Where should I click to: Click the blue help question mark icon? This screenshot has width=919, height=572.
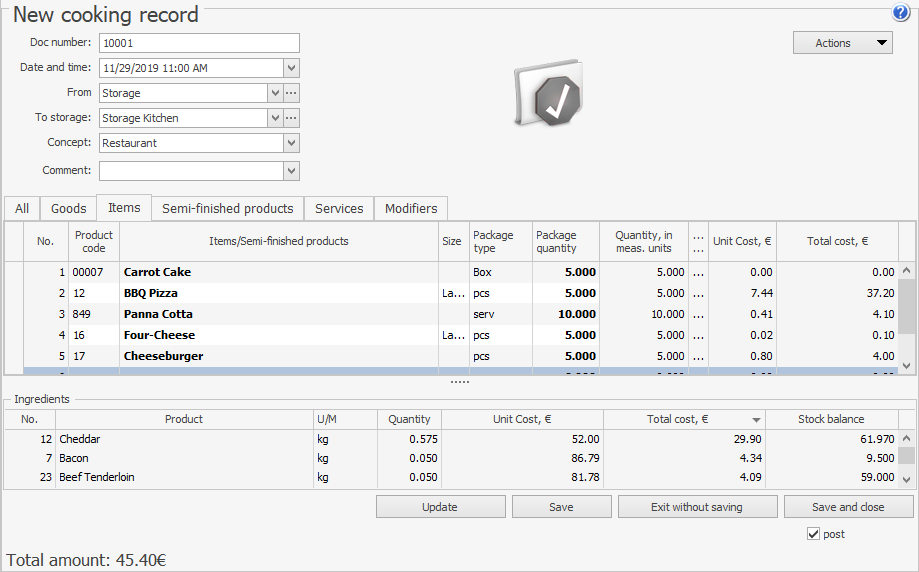click(900, 13)
